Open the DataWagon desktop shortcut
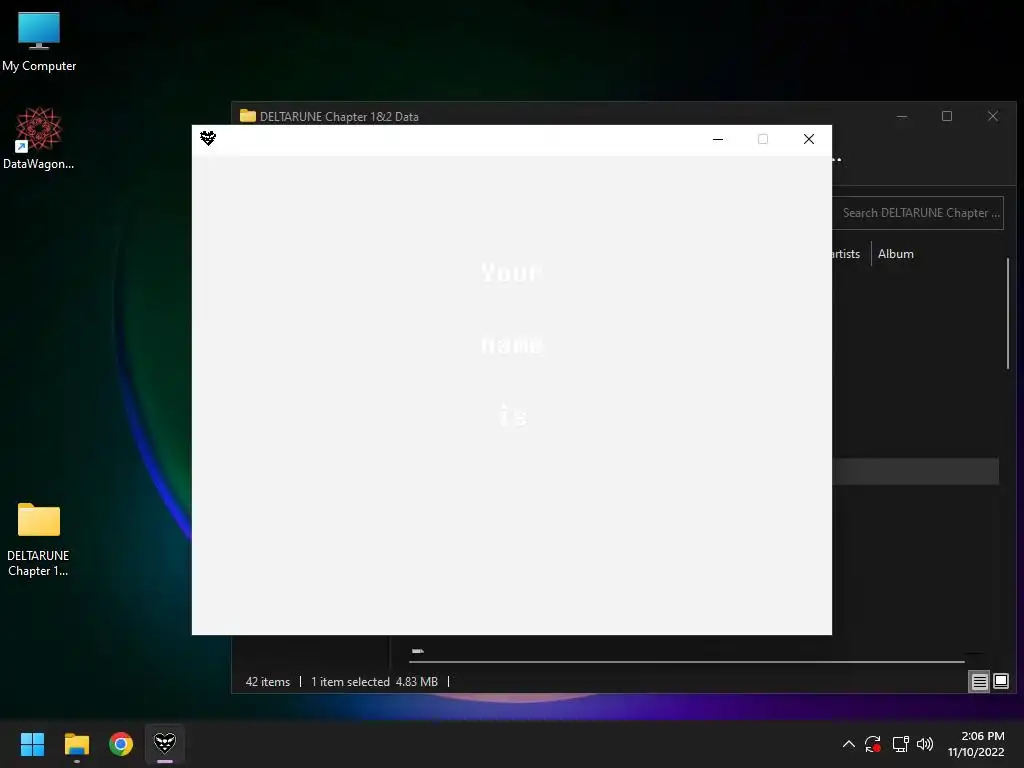 39,138
